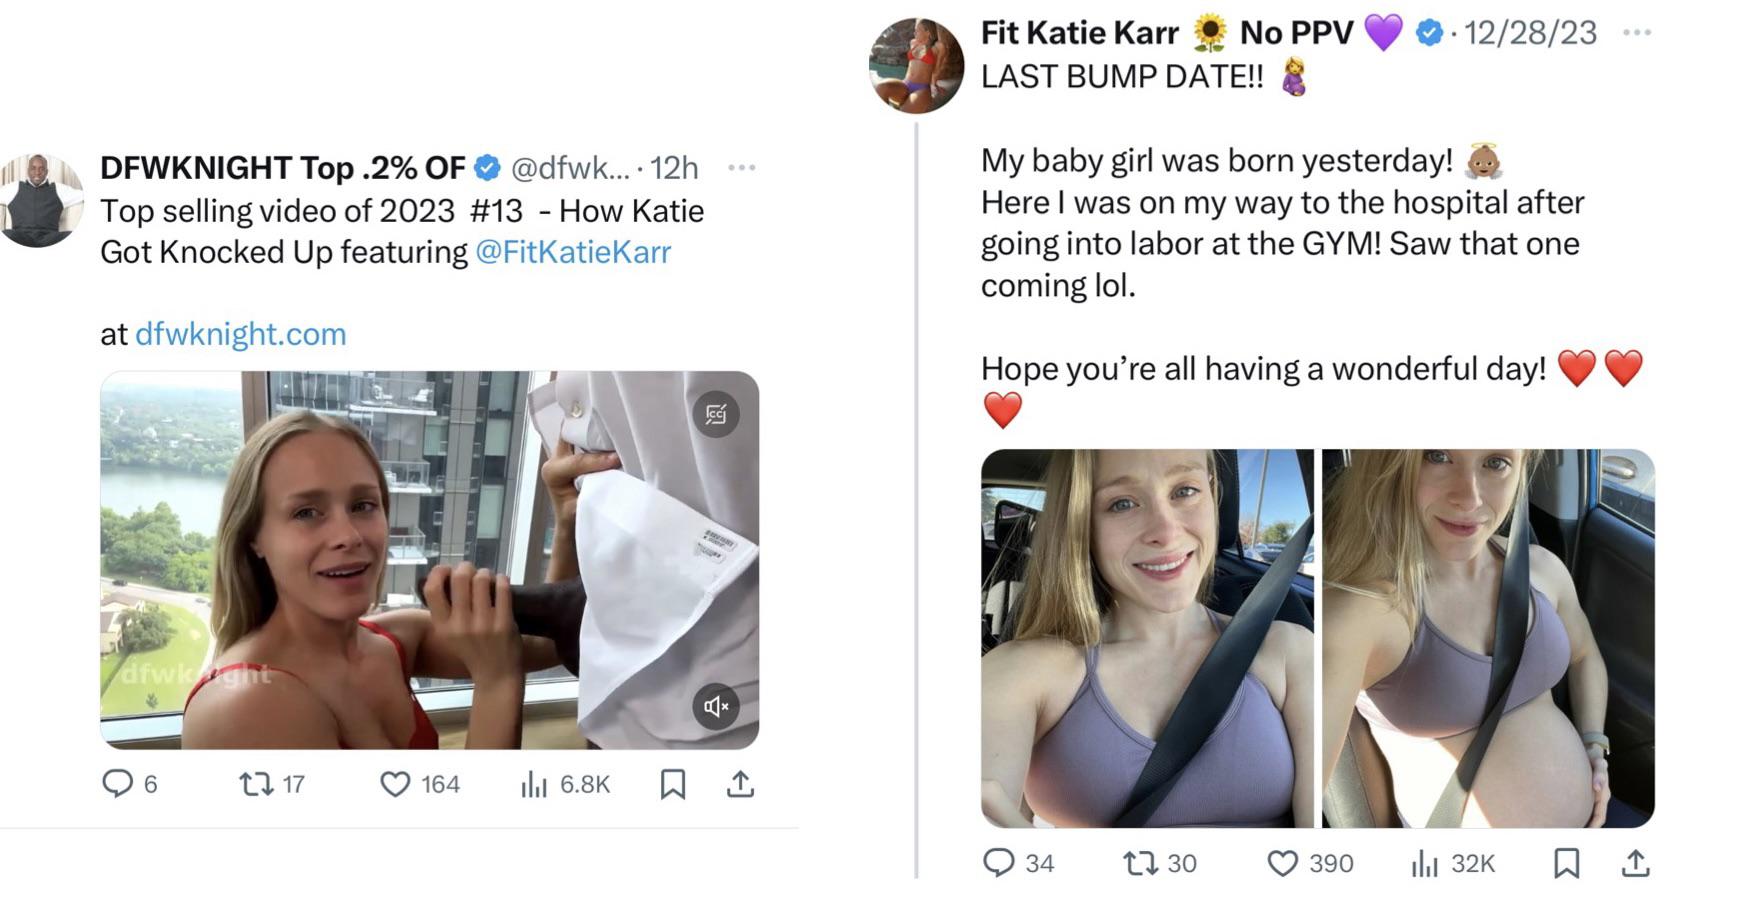Open DFWKNIGHT's profile avatar
The height and width of the screenshot is (907, 1751).
(x=38, y=200)
